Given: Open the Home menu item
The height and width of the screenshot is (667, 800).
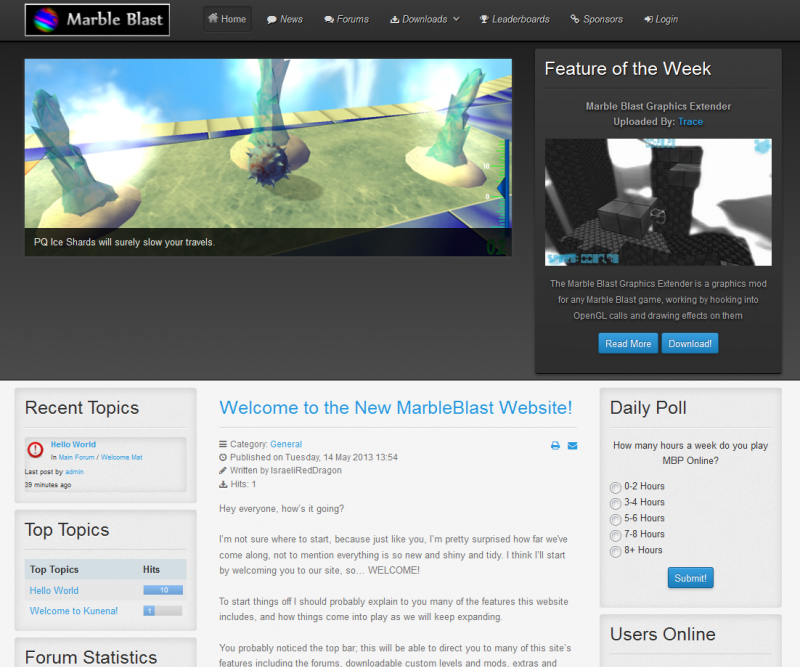Looking at the screenshot, I should pos(227,19).
